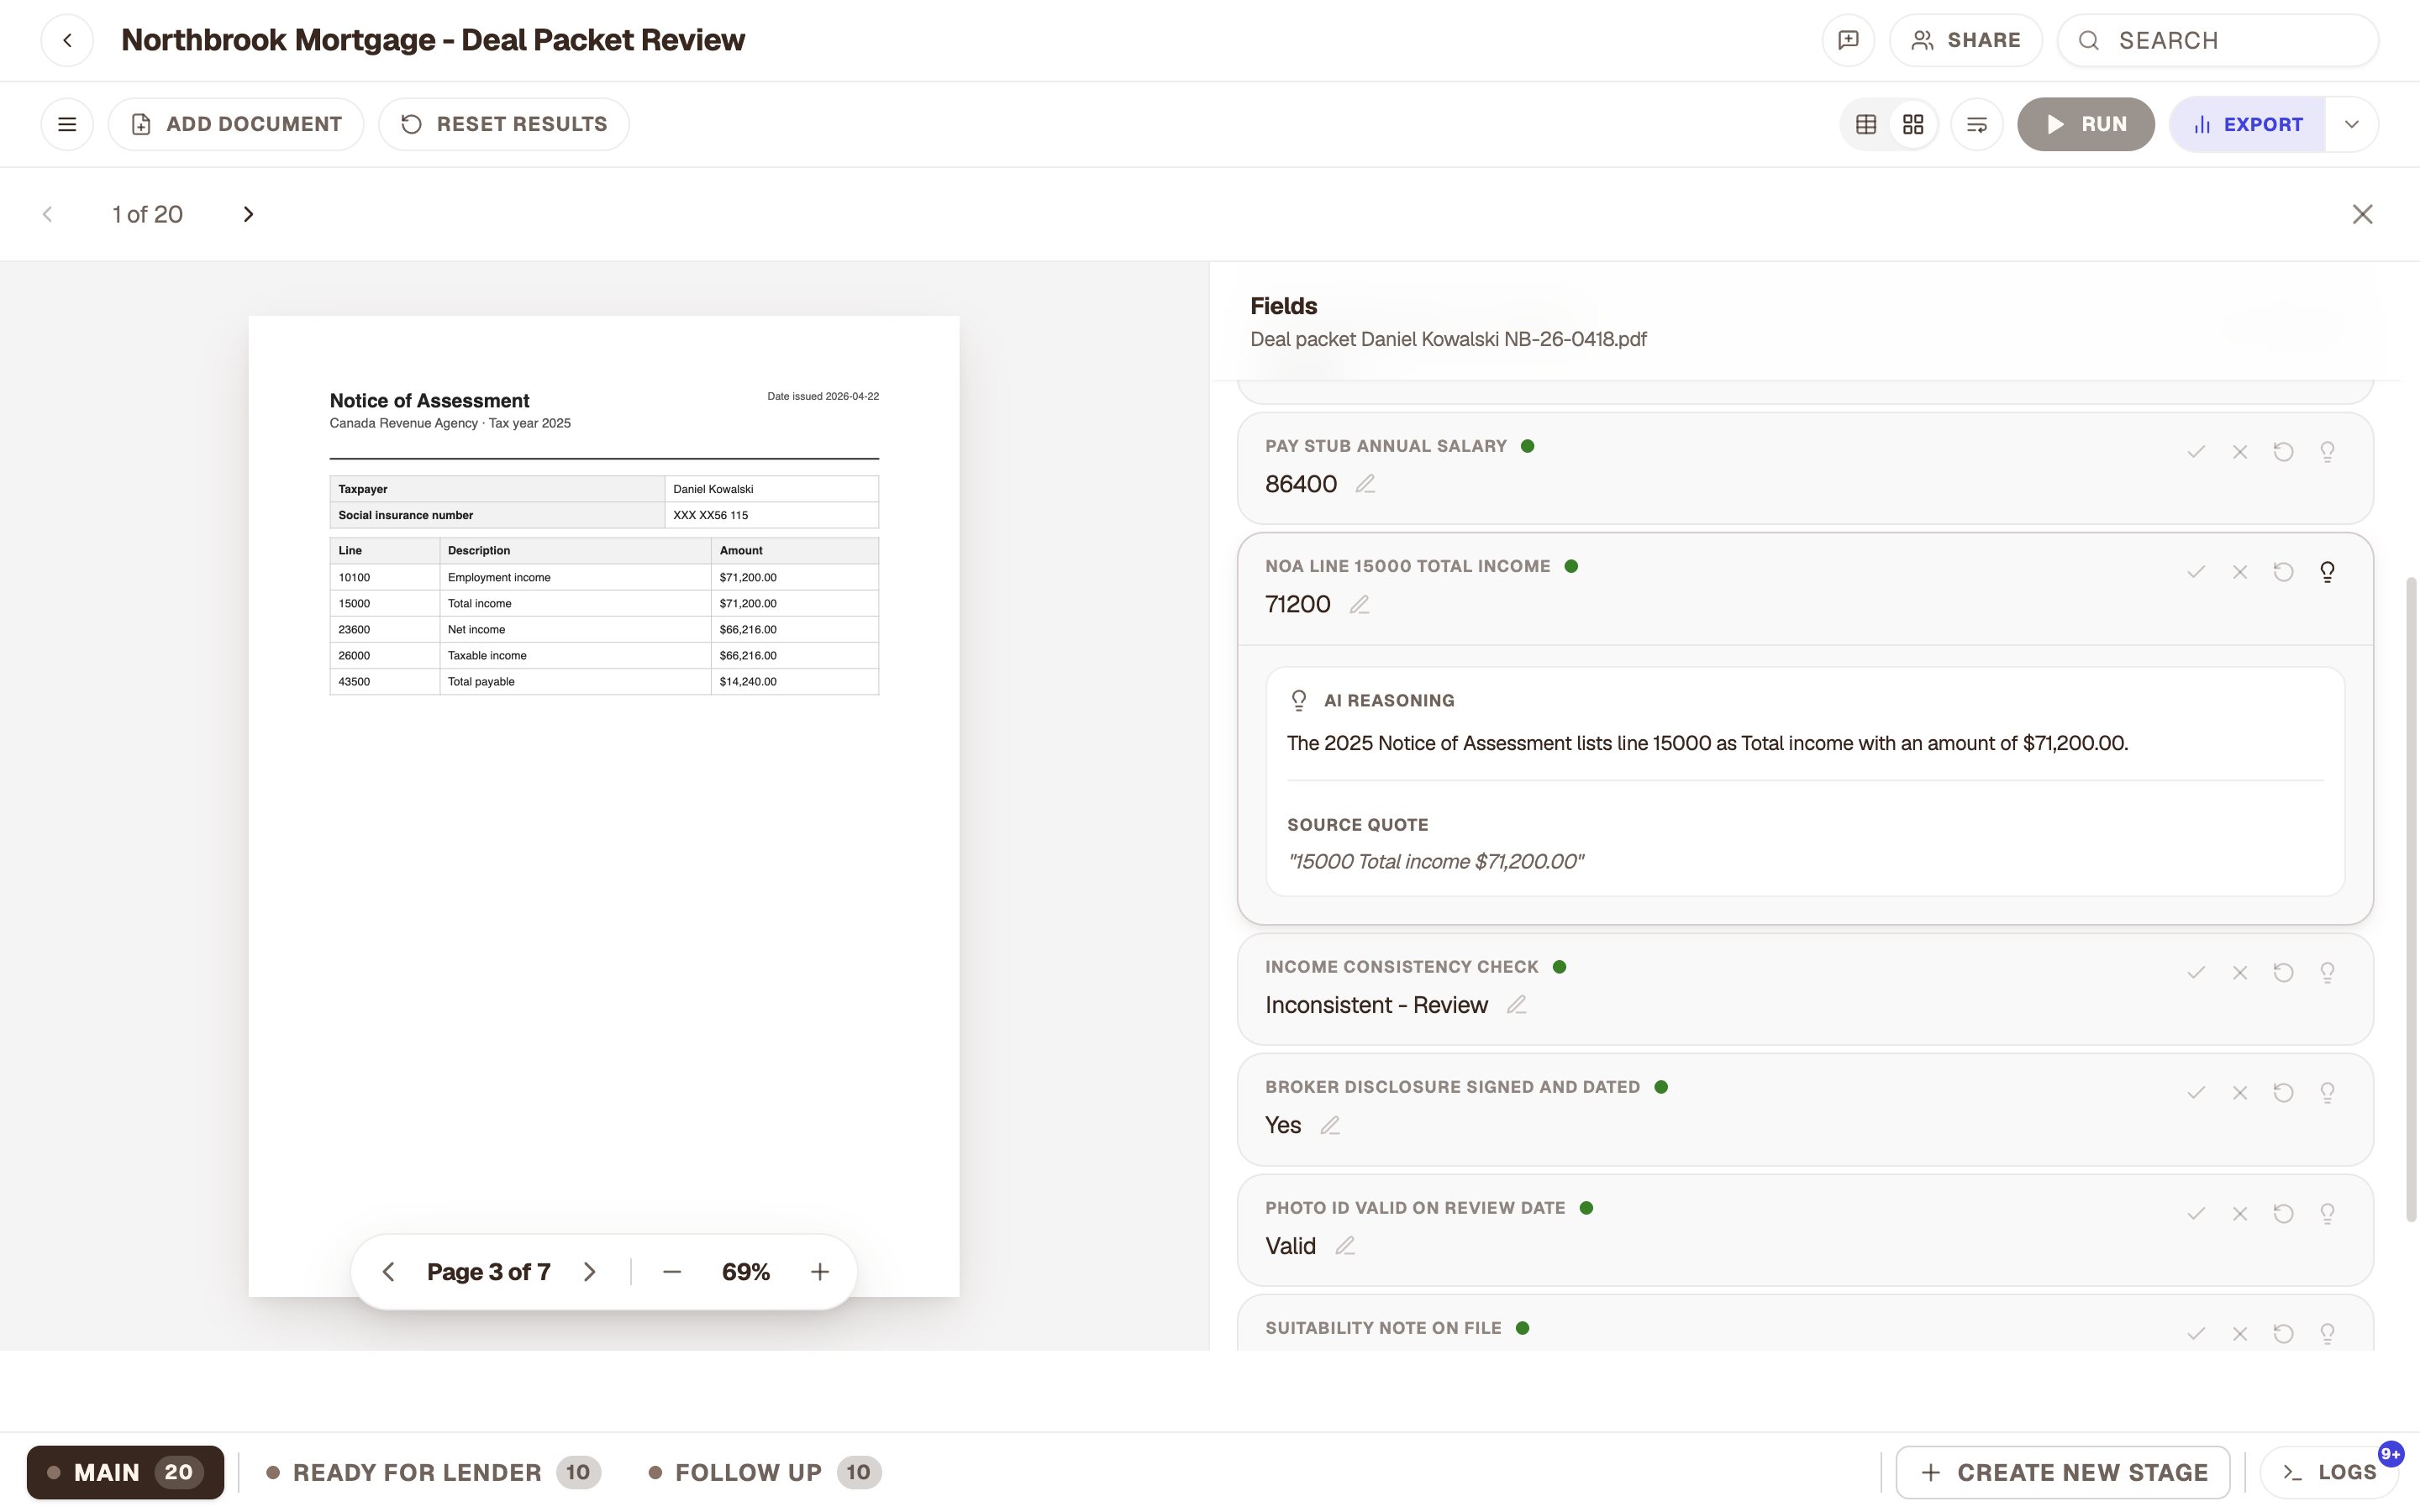Expand the Export dropdown arrow
The height and width of the screenshot is (1512, 2420).
[x=2352, y=124]
